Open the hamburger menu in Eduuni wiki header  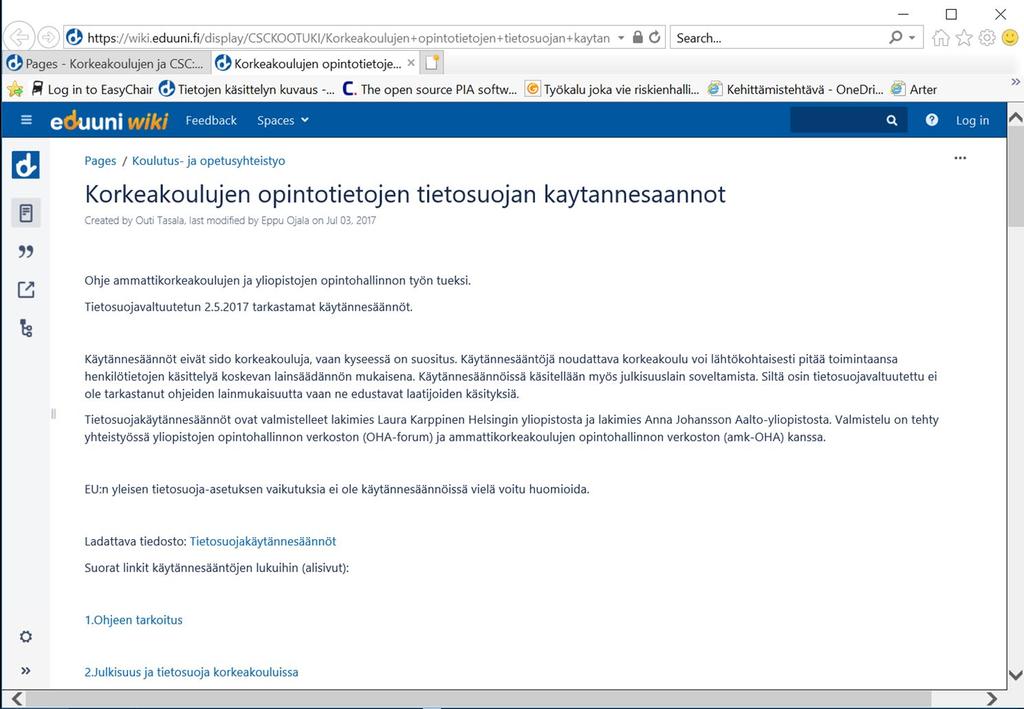pyautogui.click(x=26, y=119)
